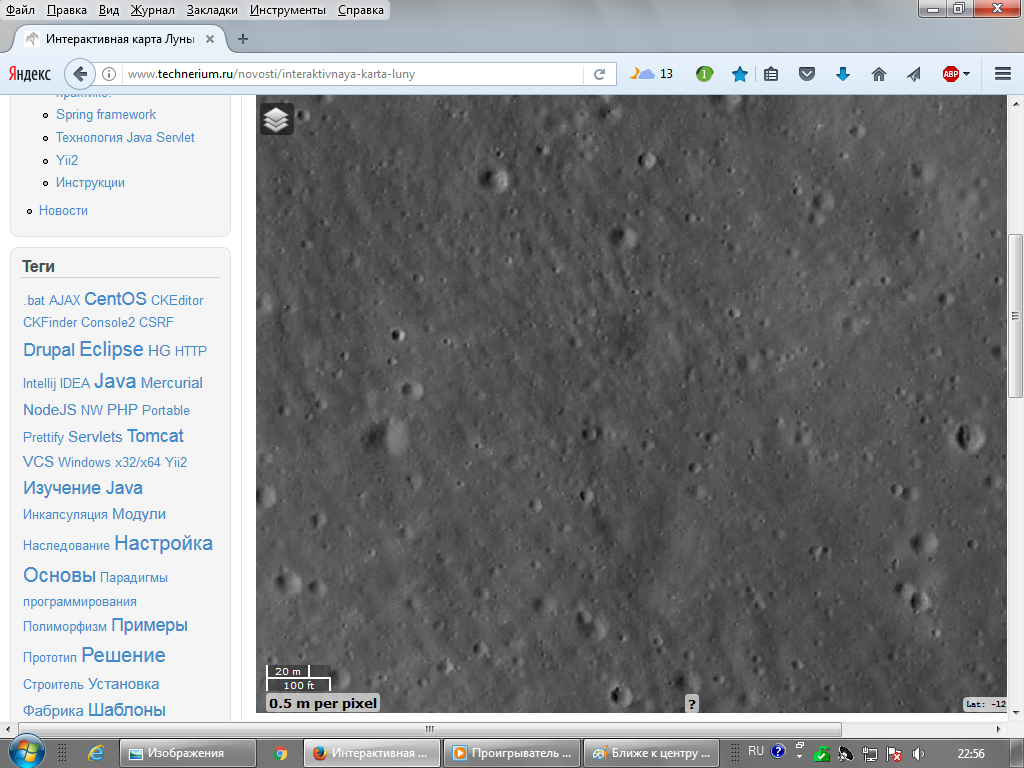Open the Yii2 sidebar link

pyautogui.click(x=67, y=160)
